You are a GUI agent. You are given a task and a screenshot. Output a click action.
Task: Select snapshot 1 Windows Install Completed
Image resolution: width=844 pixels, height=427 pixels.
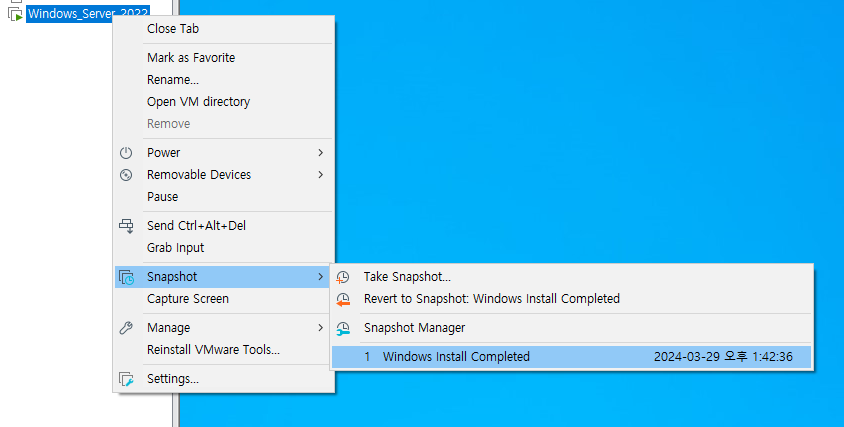click(x=572, y=357)
